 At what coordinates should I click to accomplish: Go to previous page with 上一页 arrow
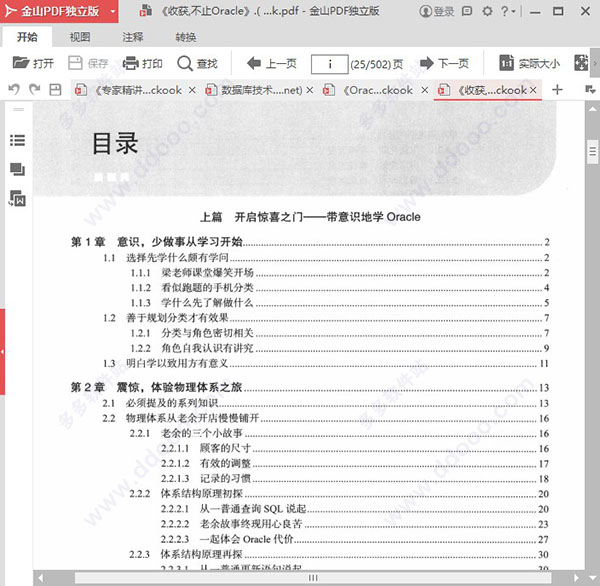click(272, 63)
